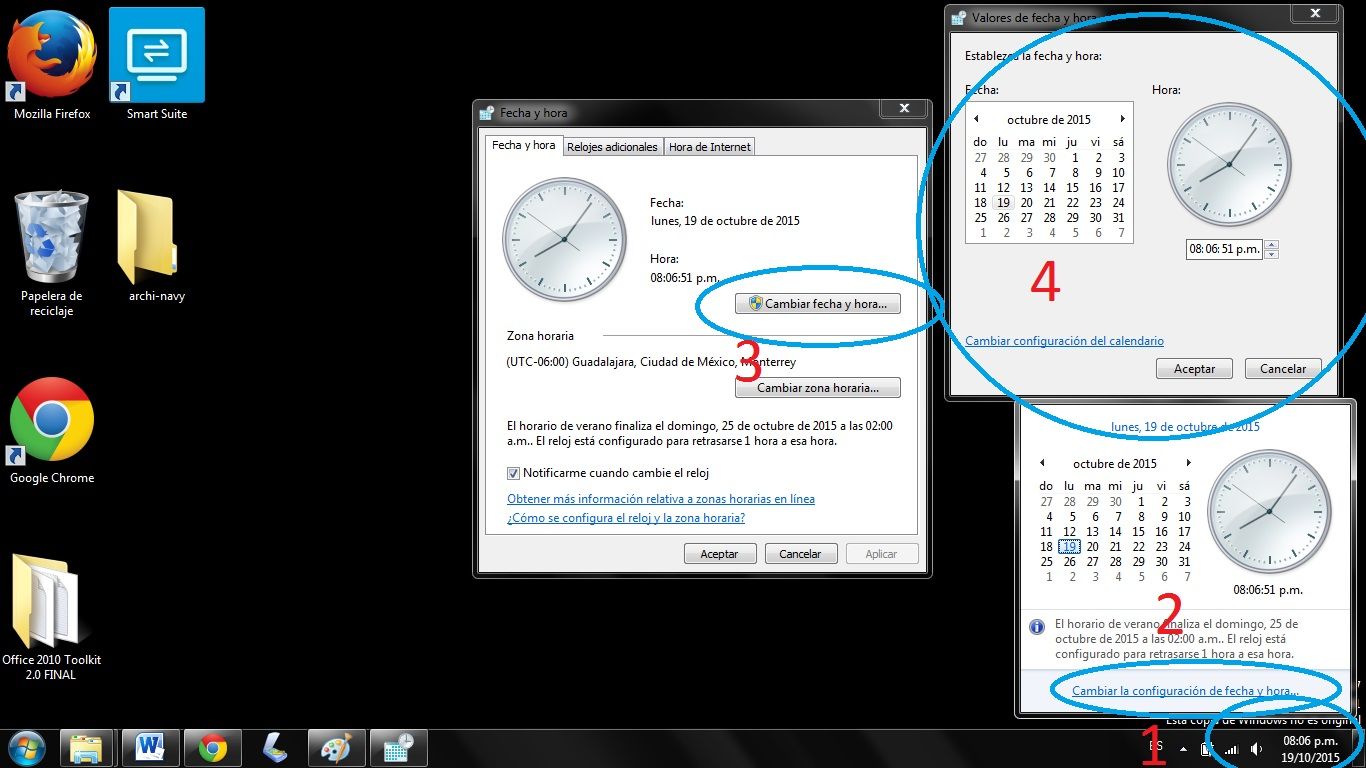Viewport: 1366px width, 768px height.
Task: Open the Google Chrome desktop shortcut
Action: (x=51, y=431)
